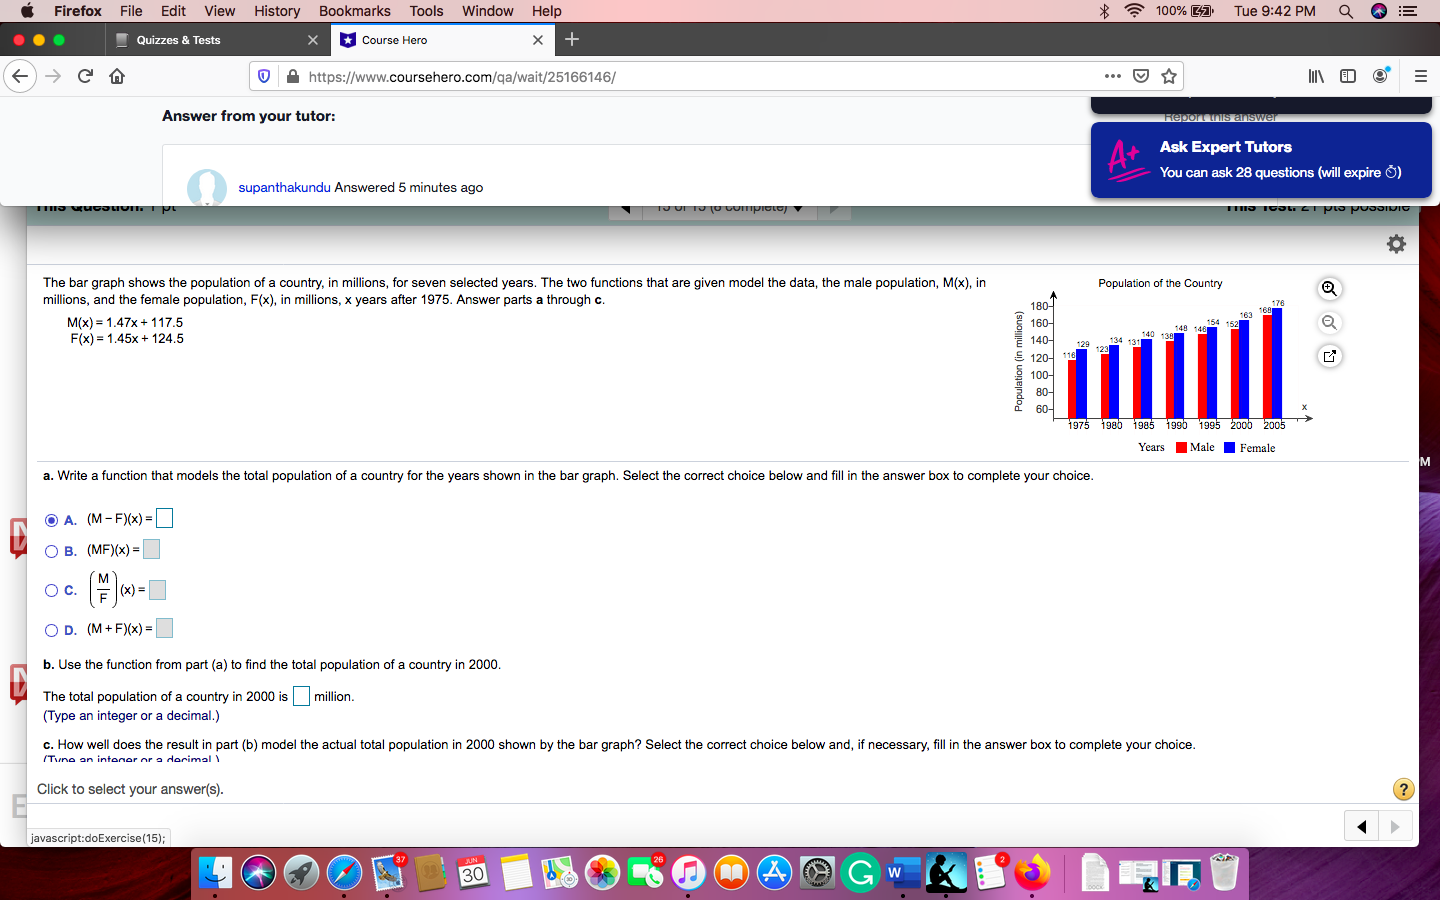Open the graph in a separate window
The height and width of the screenshot is (900, 1440).
1329,355
